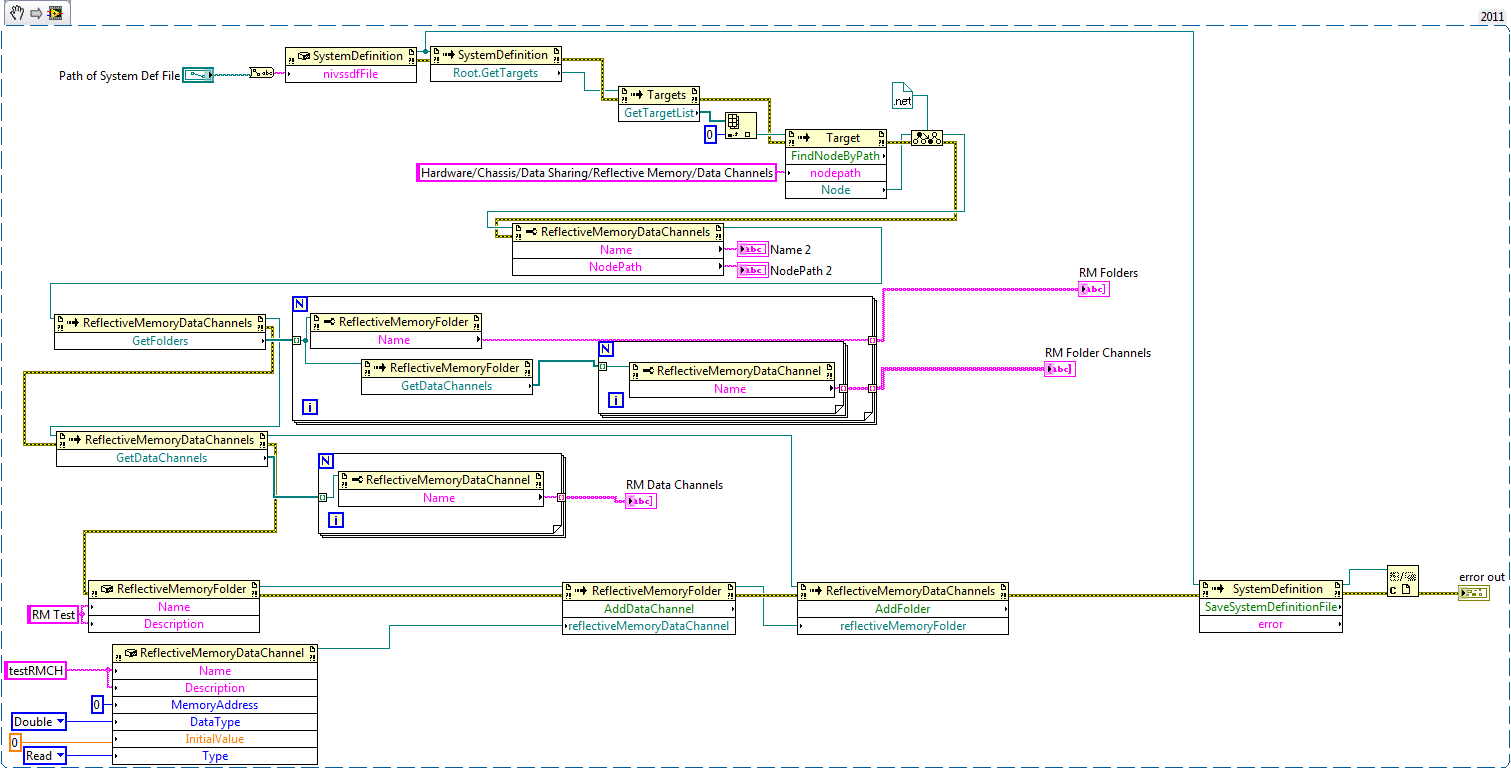Click the RM Folders label
The height and width of the screenshot is (769, 1511).
tap(1108, 273)
